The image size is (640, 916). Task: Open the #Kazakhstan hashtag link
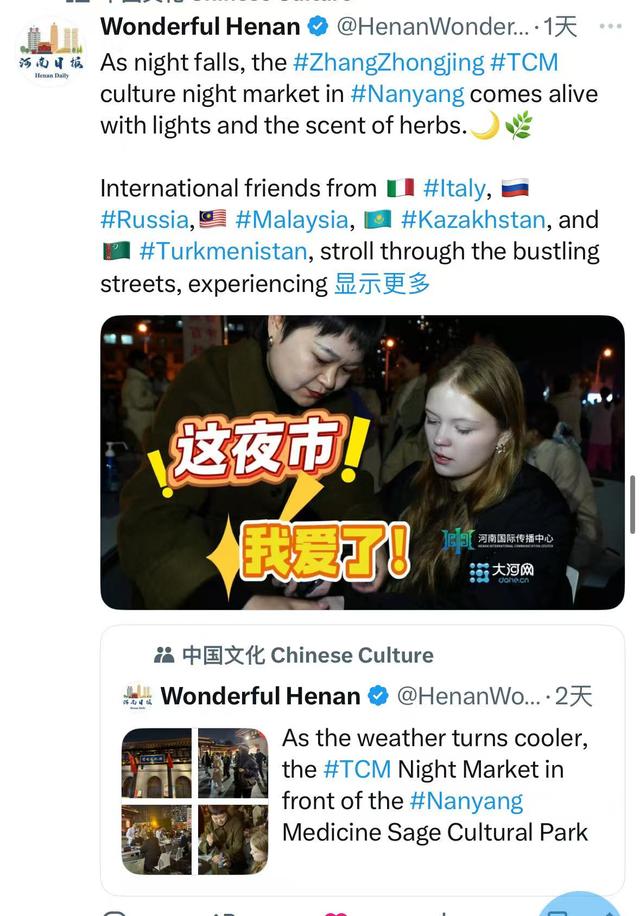[x=473, y=220]
